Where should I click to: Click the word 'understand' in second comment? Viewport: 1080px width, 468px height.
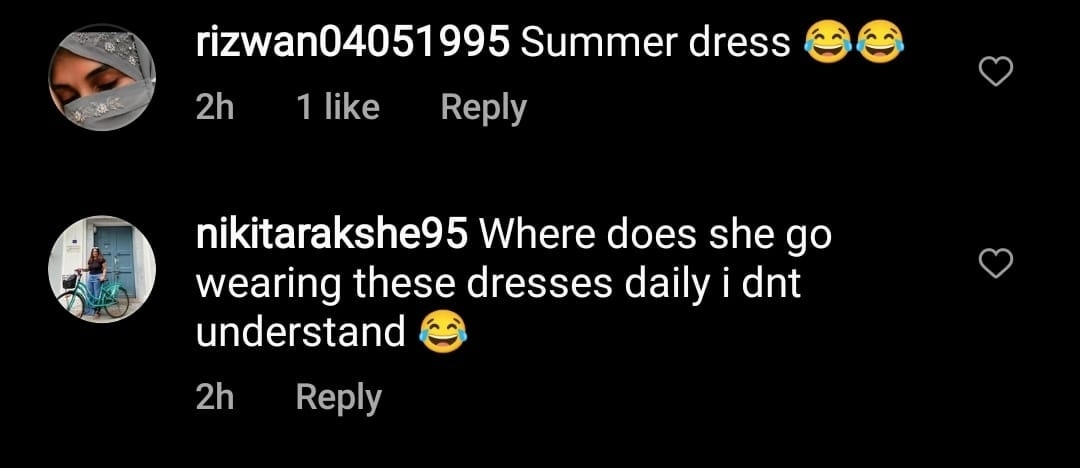(x=300, y=332)
